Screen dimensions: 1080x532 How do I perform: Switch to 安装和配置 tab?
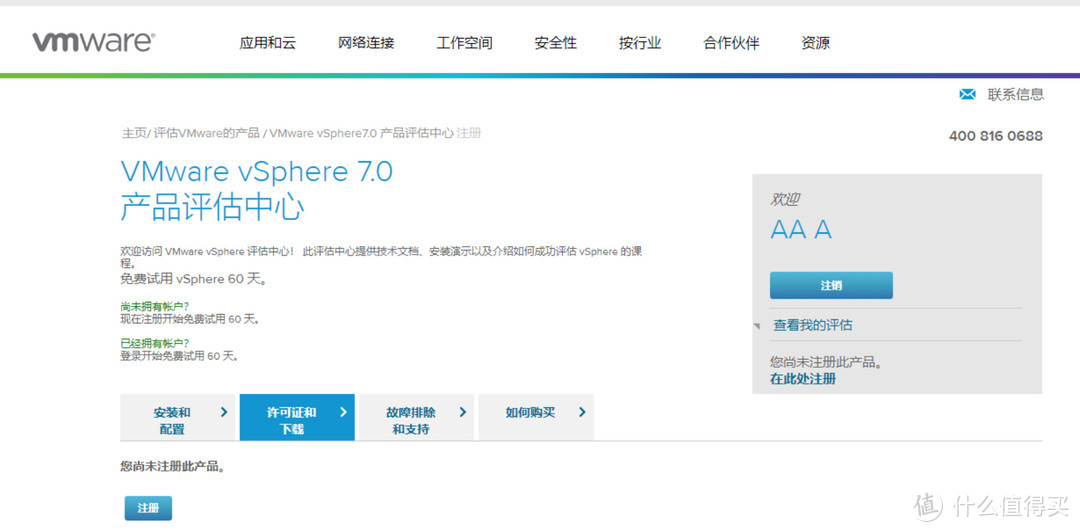178,418
